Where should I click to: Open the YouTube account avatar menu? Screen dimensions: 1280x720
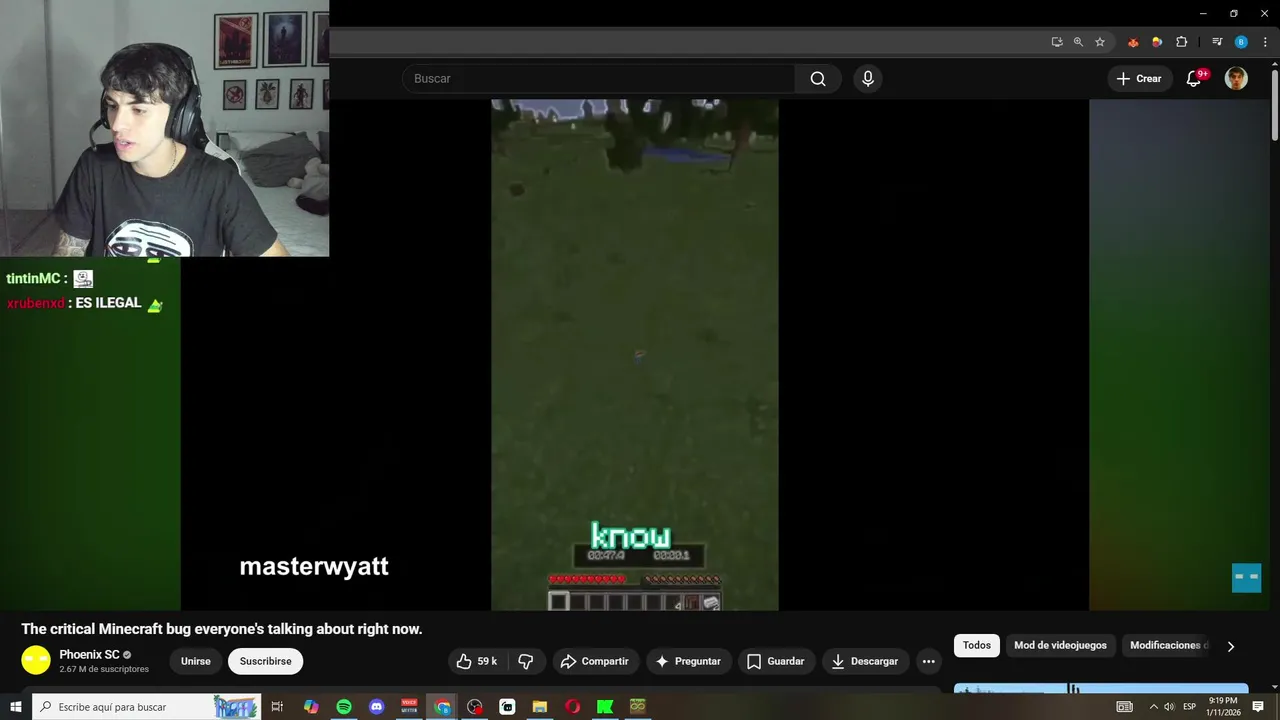(1237, 79)
